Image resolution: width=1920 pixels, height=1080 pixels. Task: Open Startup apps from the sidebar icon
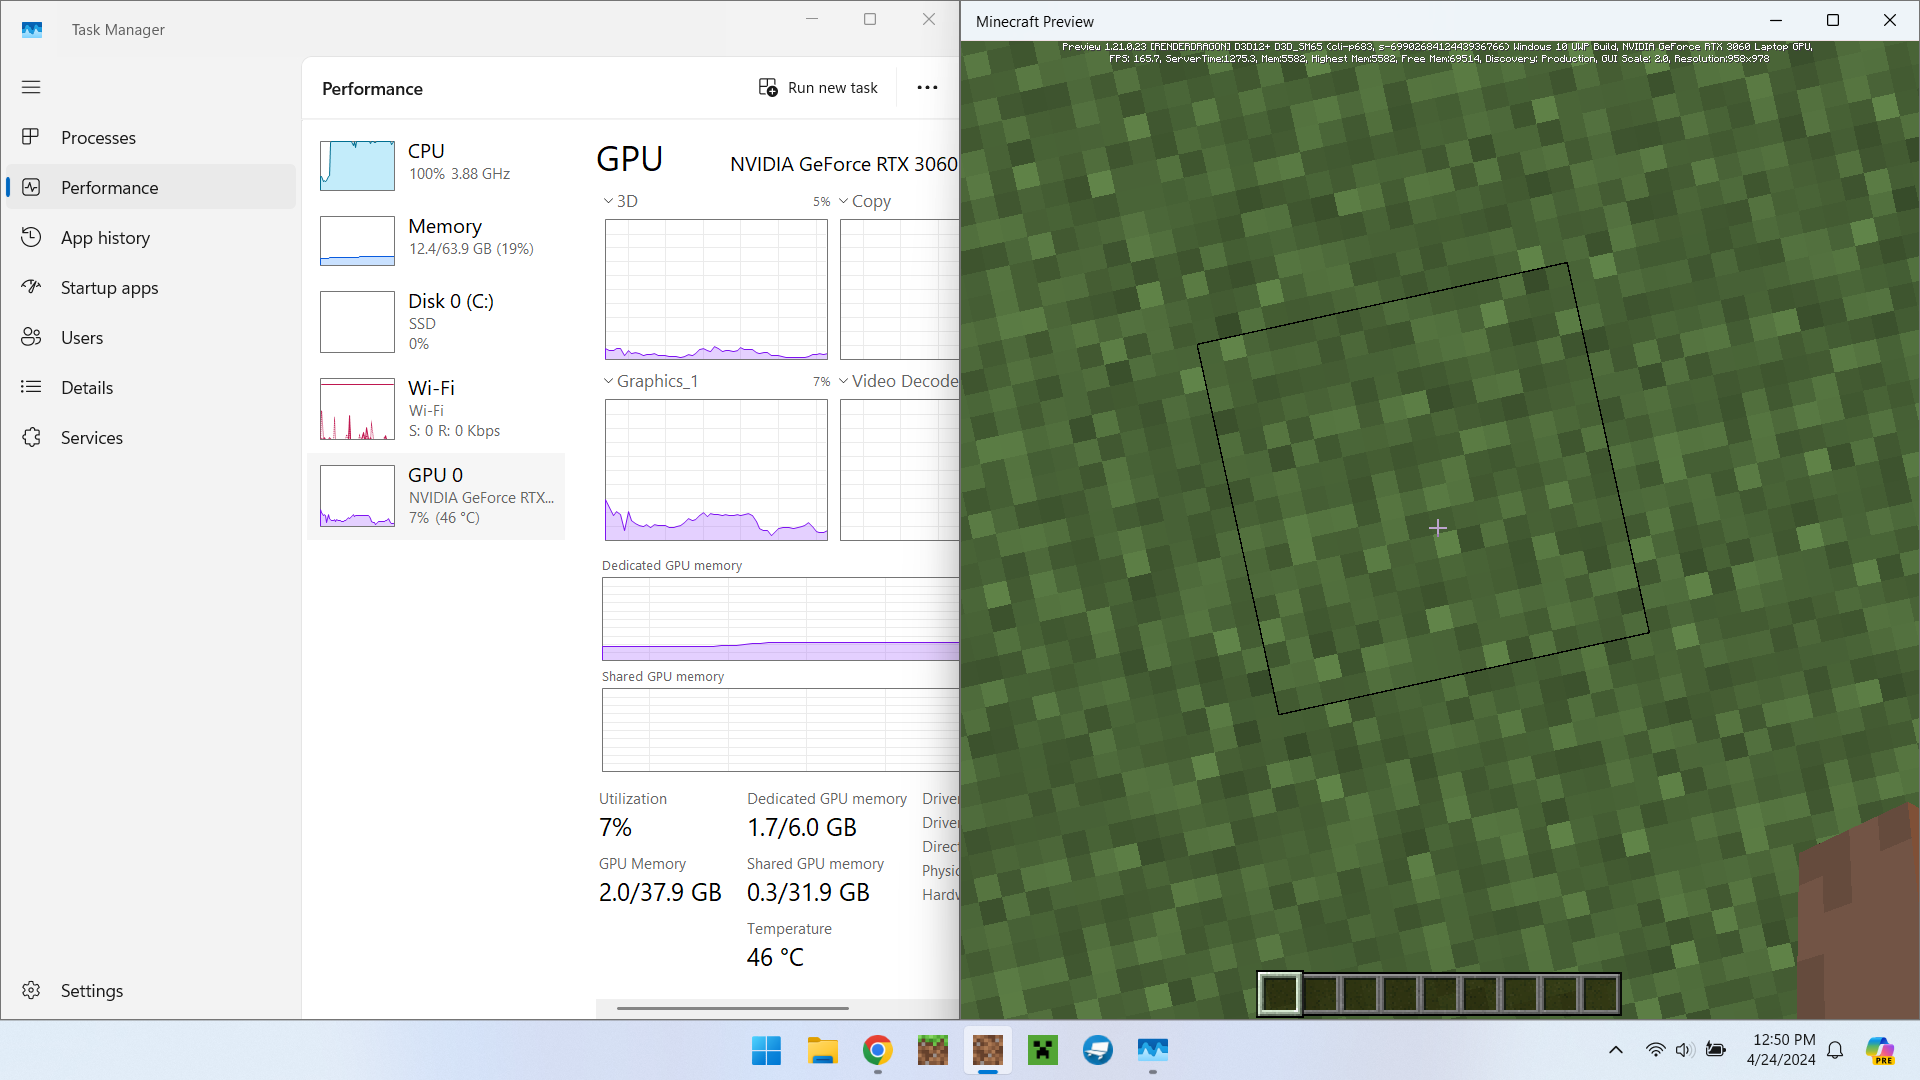[31, 287]
